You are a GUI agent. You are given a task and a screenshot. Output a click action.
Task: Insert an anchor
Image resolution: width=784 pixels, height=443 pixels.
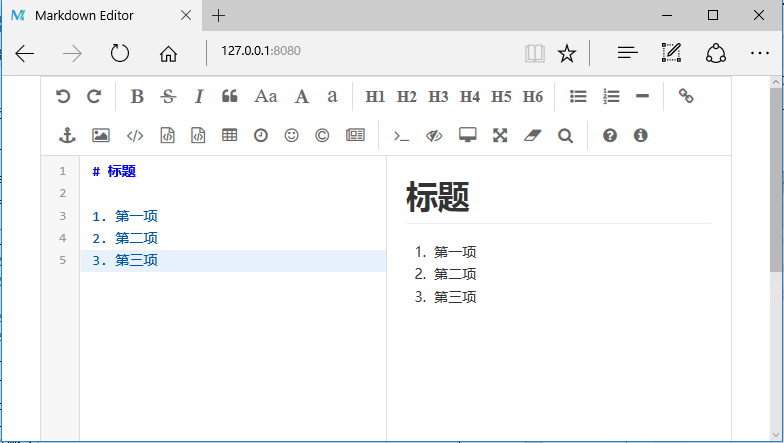68,135
